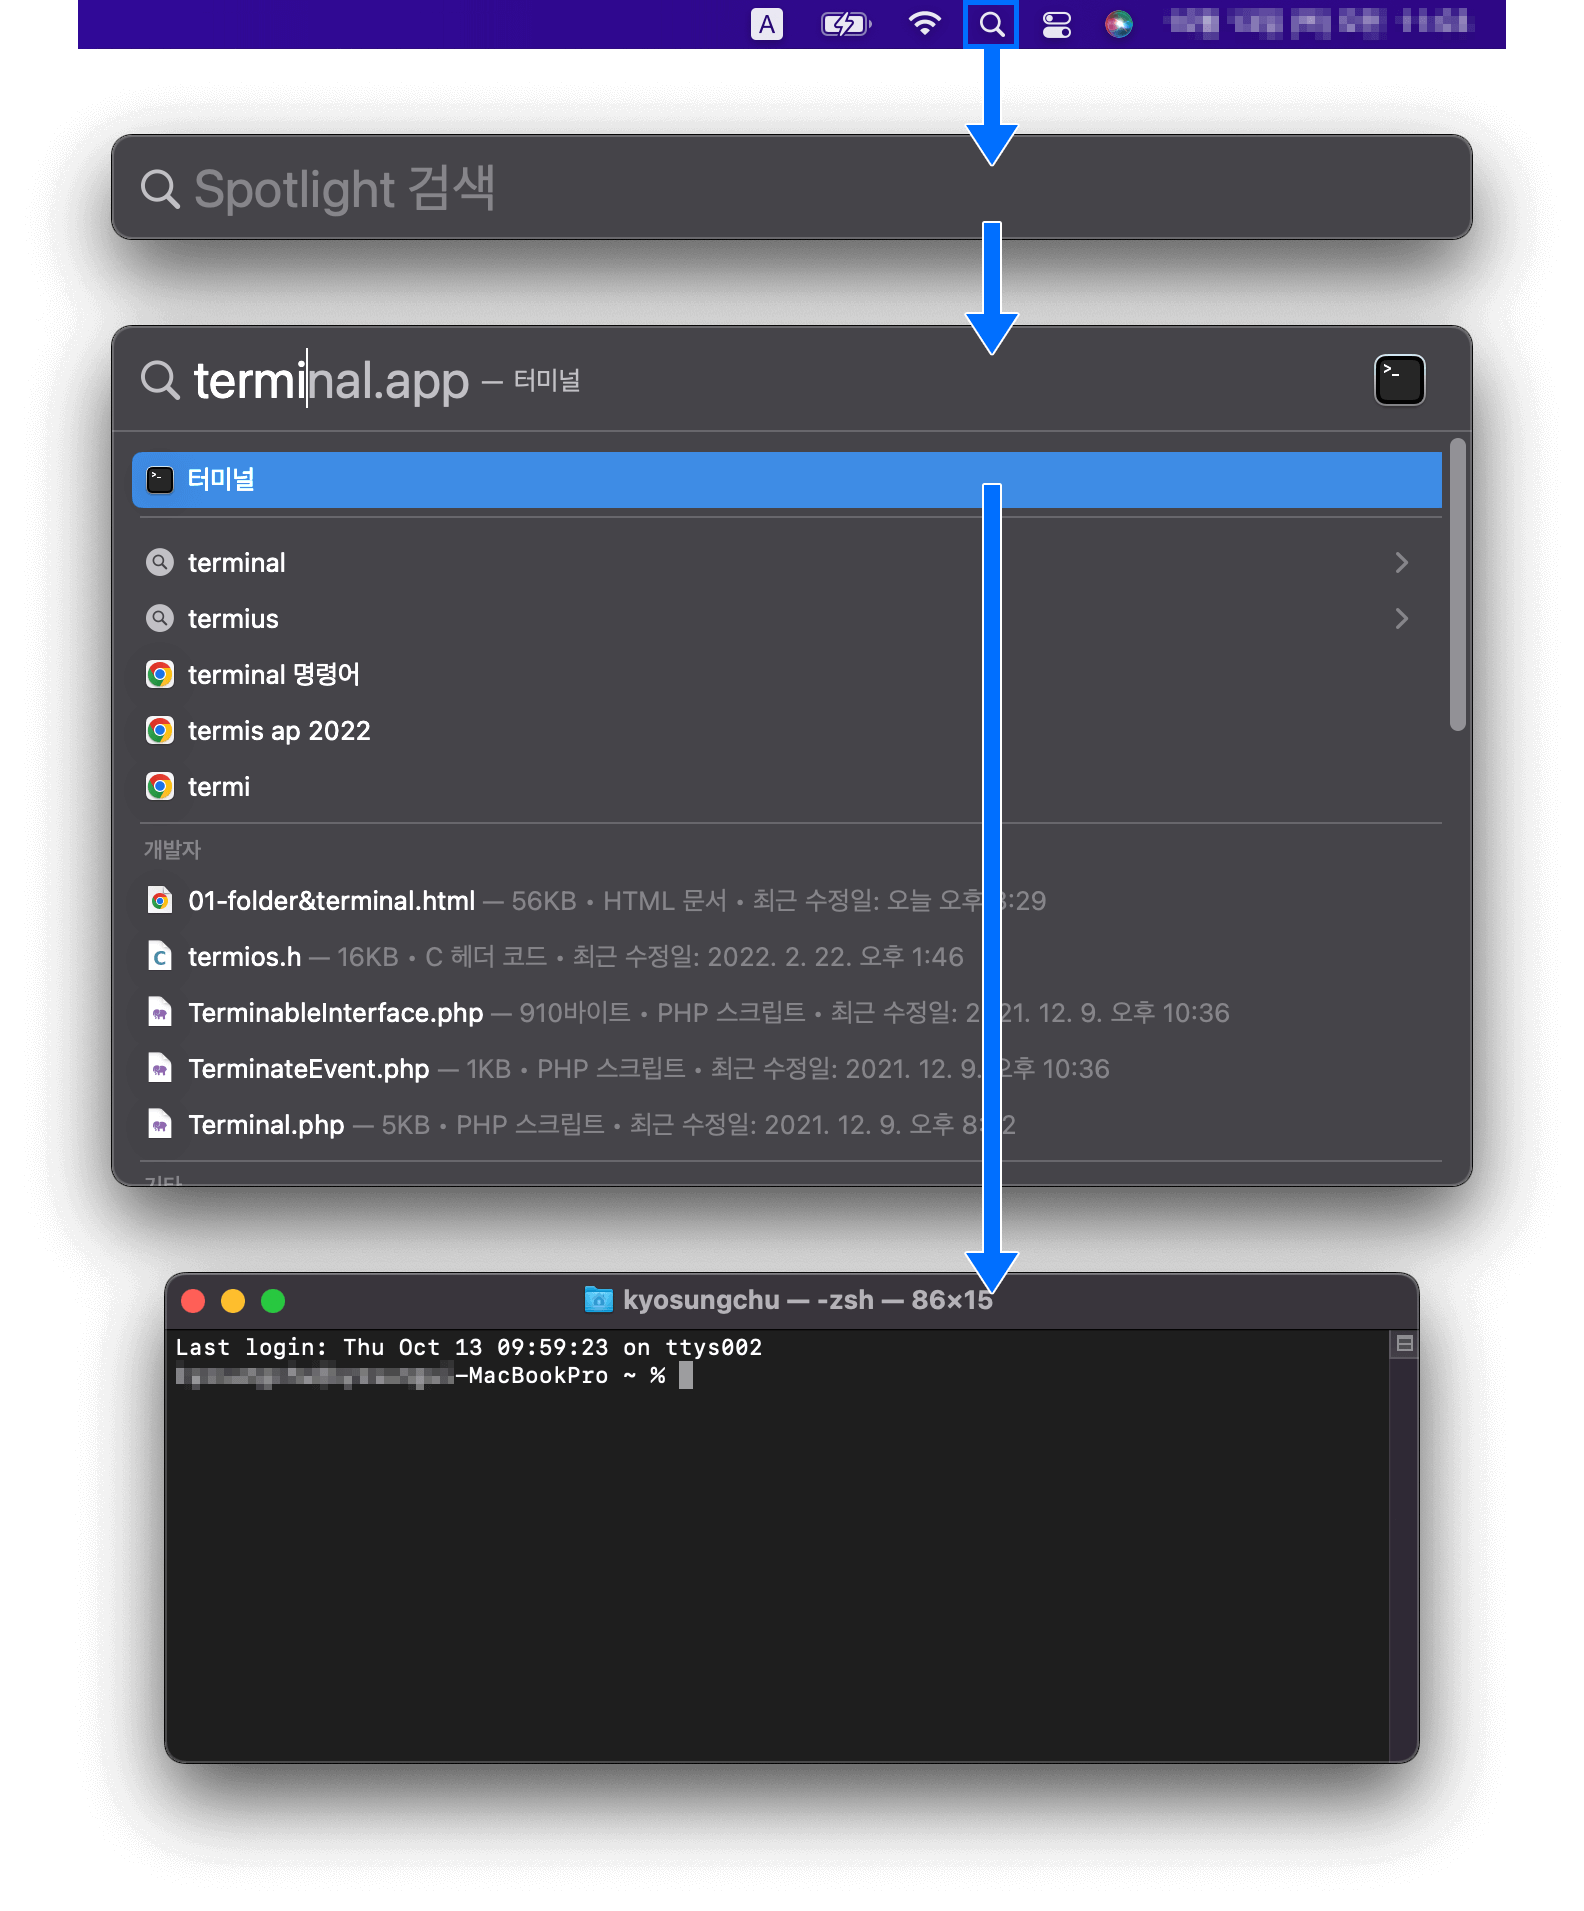The width and height of the screenshot is (1584, 1911).
Task: Click the Spotlight results scrollbar
Action: [1458, 585]
